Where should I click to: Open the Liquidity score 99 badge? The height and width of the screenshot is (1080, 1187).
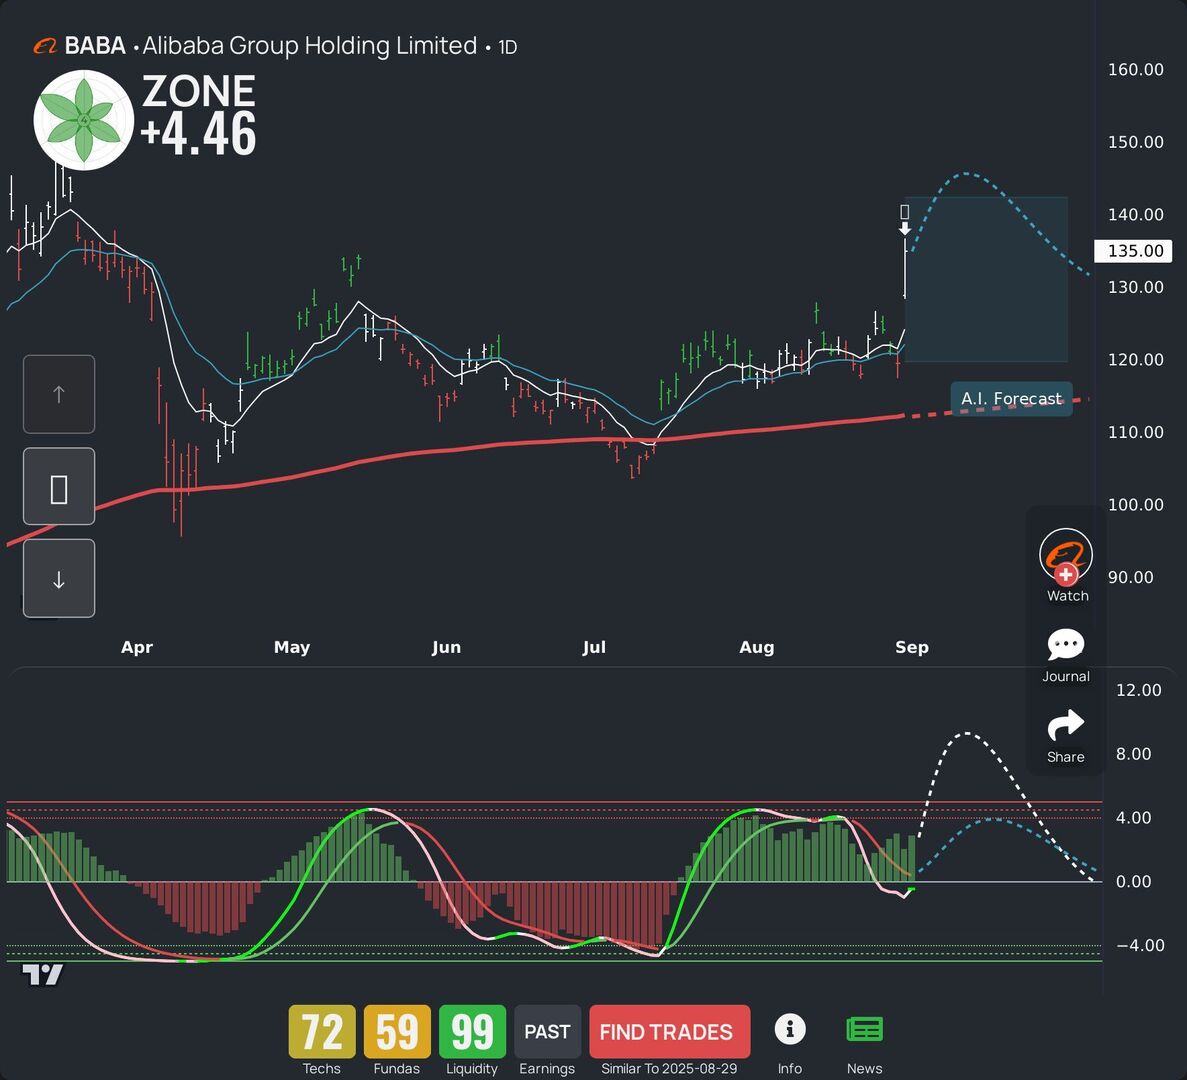(472, 1032)
